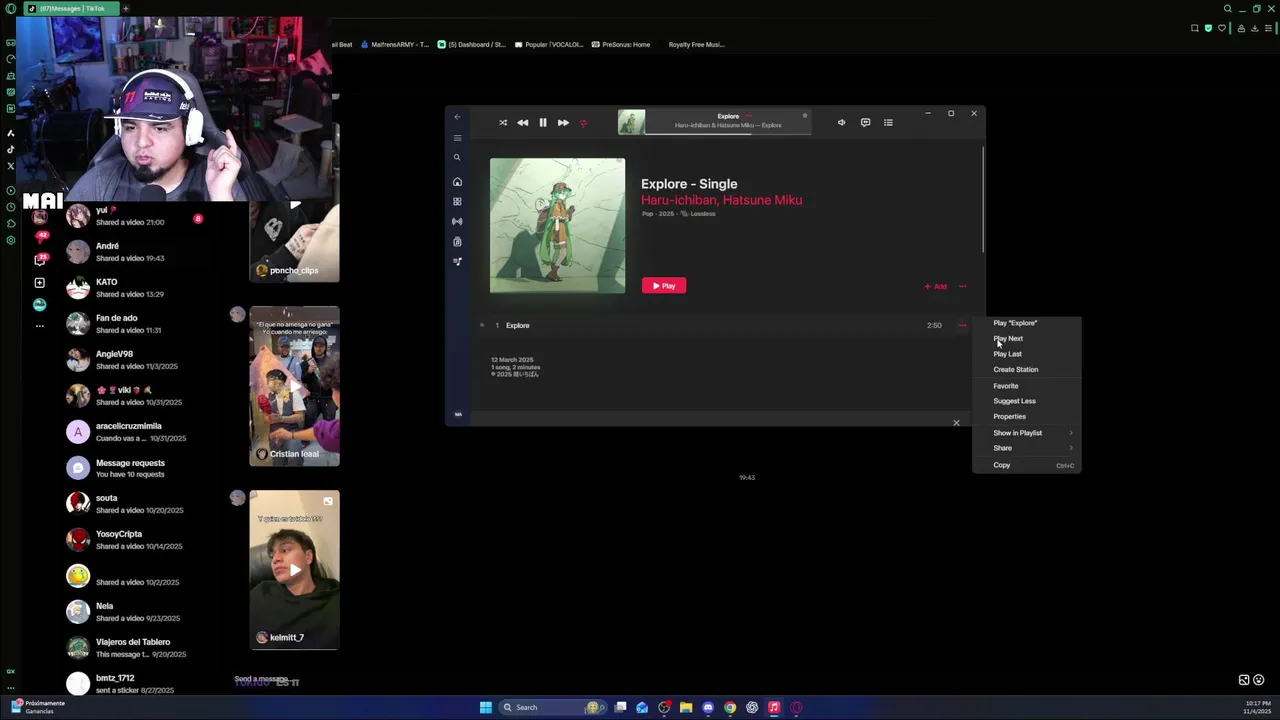Open Popular VOCALOID bookmark
Viewport: 1280px width, 720px height.
tap(549, 44)
